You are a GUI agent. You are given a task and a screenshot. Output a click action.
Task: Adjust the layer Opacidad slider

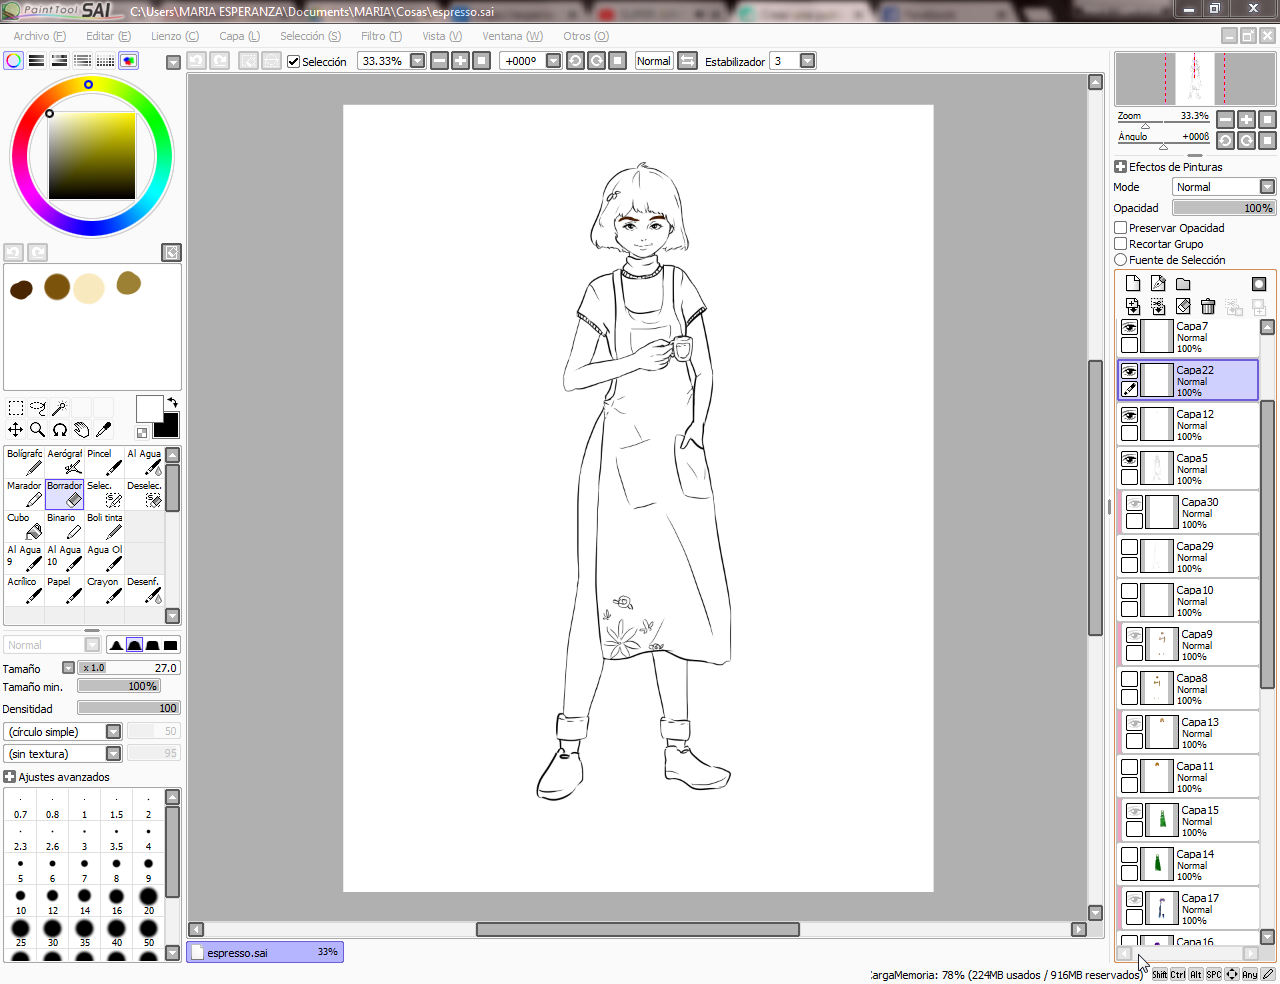pos(1224,208)
